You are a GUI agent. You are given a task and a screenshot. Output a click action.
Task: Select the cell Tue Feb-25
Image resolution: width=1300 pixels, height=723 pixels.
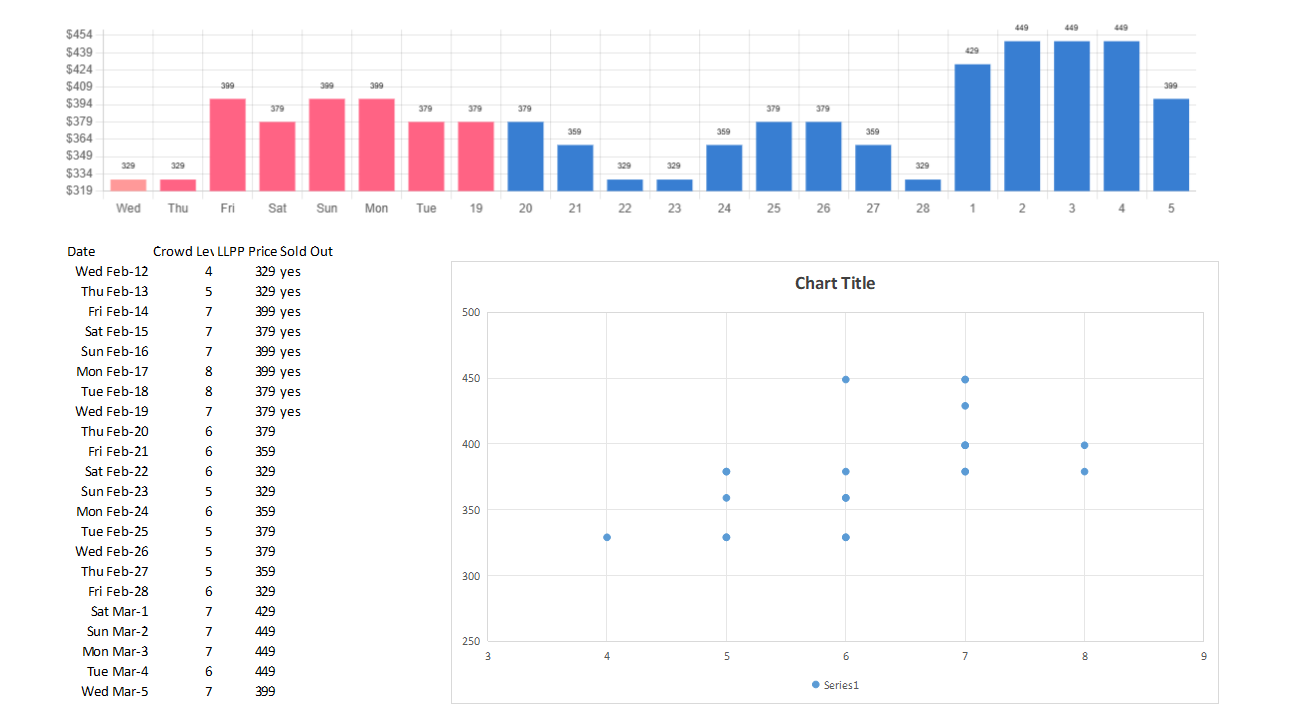(114, 531)
